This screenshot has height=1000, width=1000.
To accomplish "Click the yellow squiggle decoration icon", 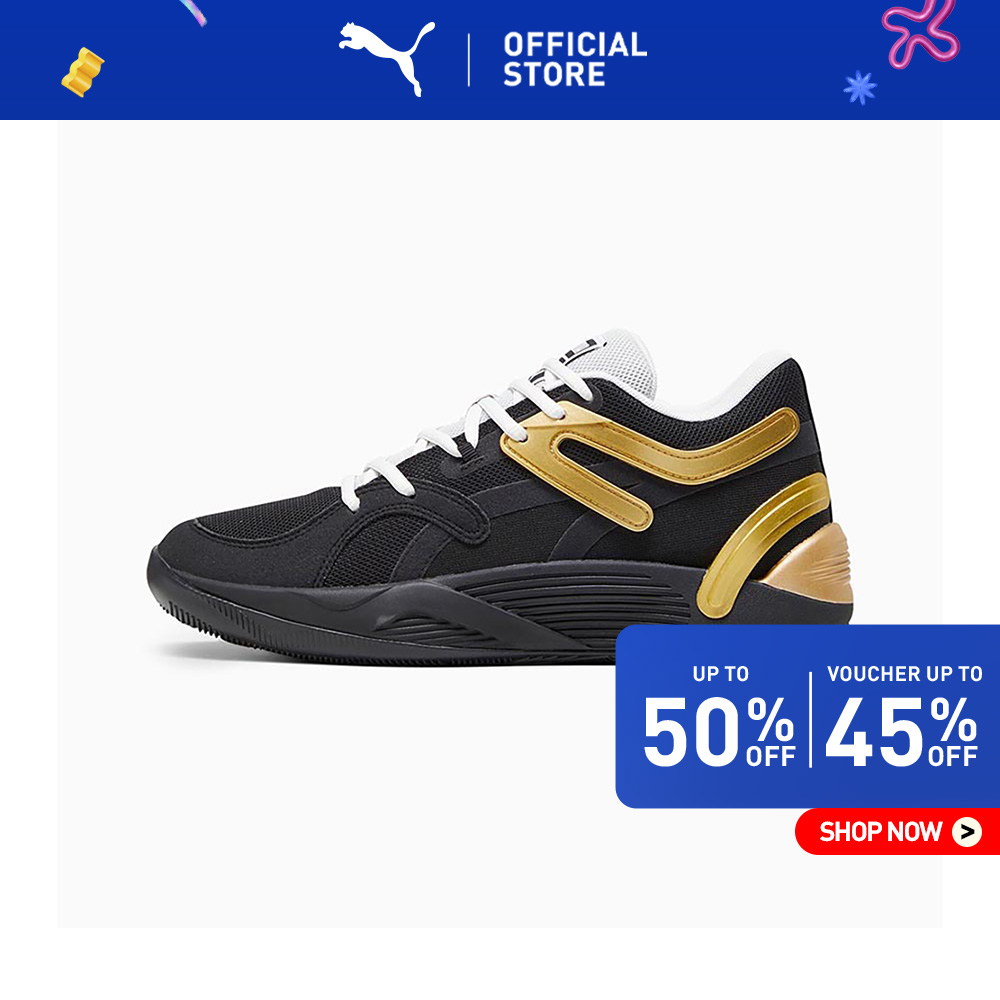I will [x=83, y=72].
